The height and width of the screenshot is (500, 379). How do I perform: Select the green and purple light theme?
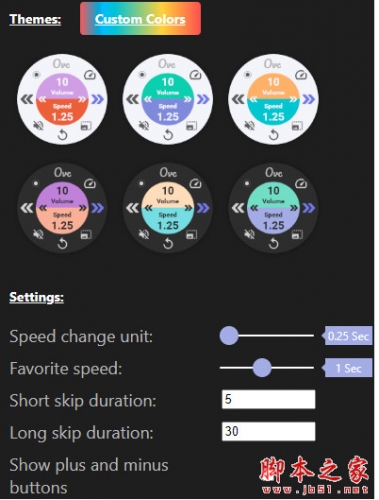[x=168, y=99]
